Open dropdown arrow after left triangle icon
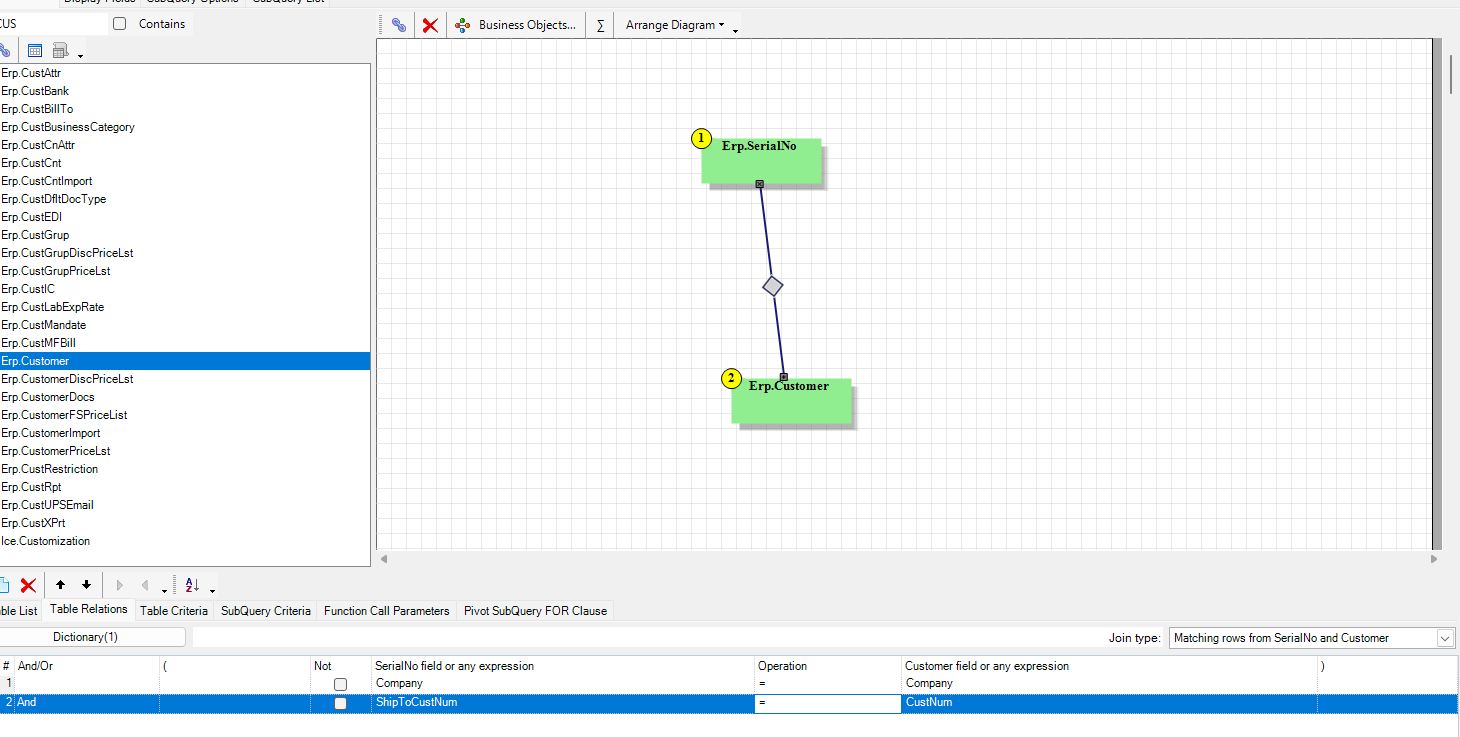Viewport: 1460px width, 737px height. pos(164,589)
